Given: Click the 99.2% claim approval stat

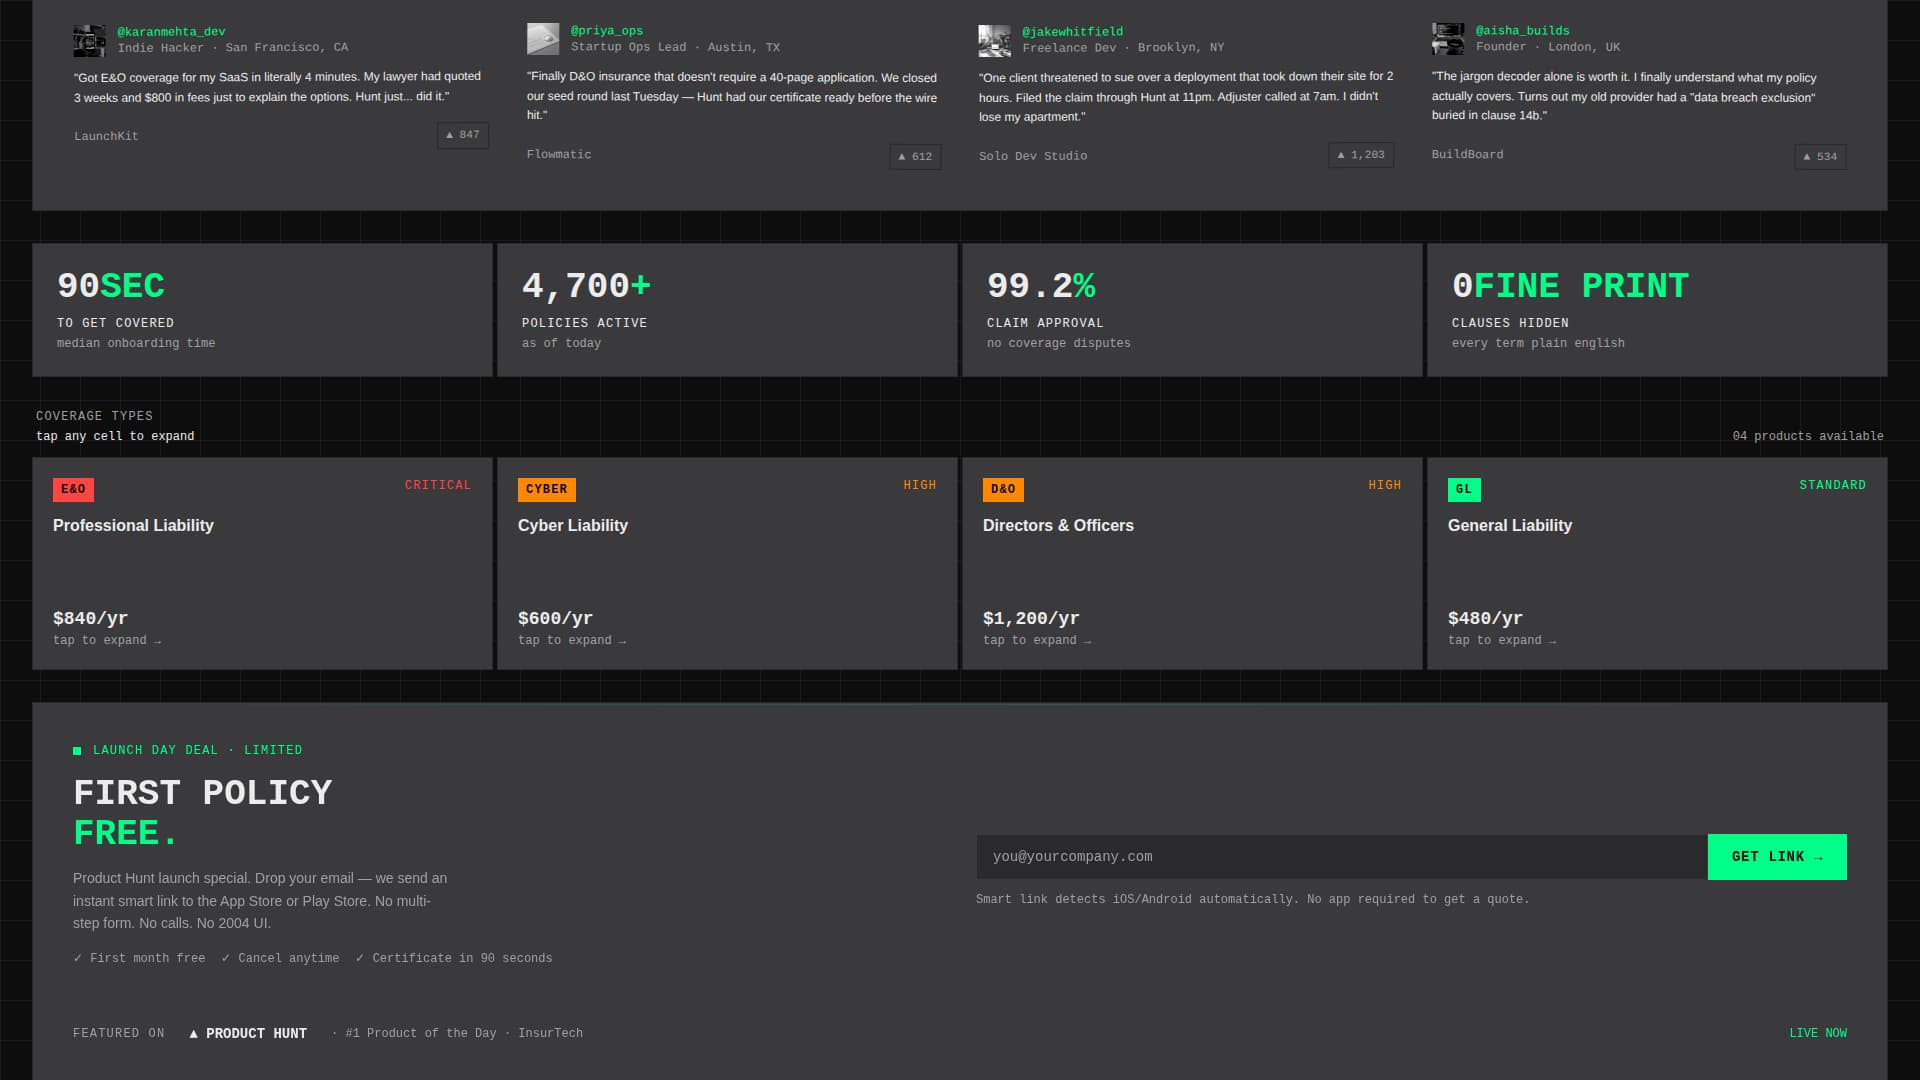Looking at the screenshot, I should (1192, 310).
